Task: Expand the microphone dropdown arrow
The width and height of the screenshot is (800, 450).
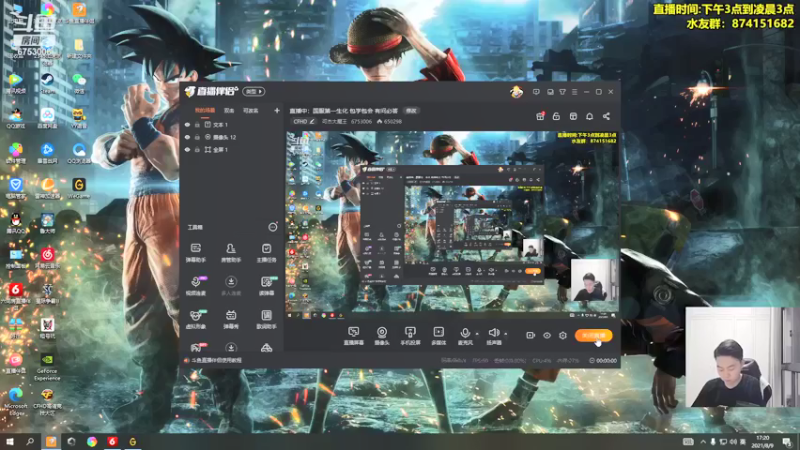Action: click(x=477, y=334)
